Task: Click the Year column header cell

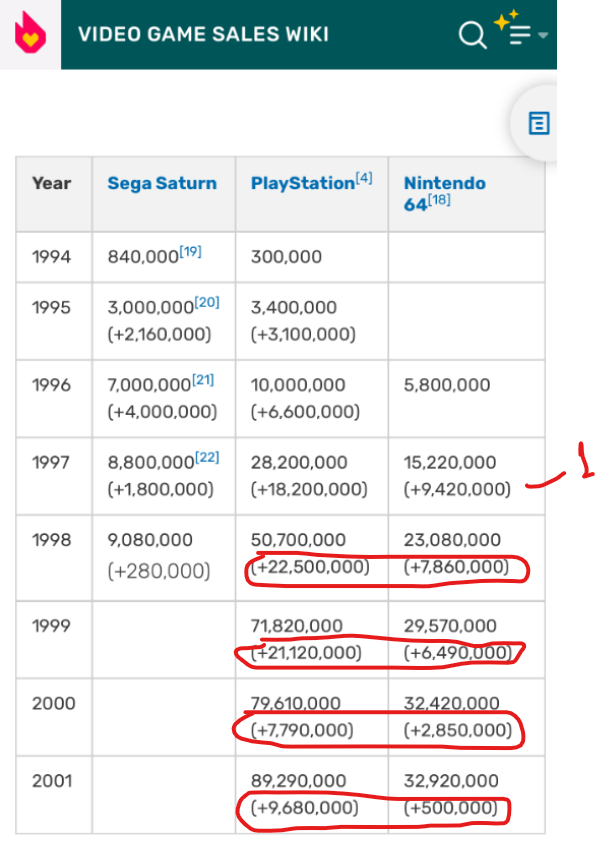Action: point(54,194)
